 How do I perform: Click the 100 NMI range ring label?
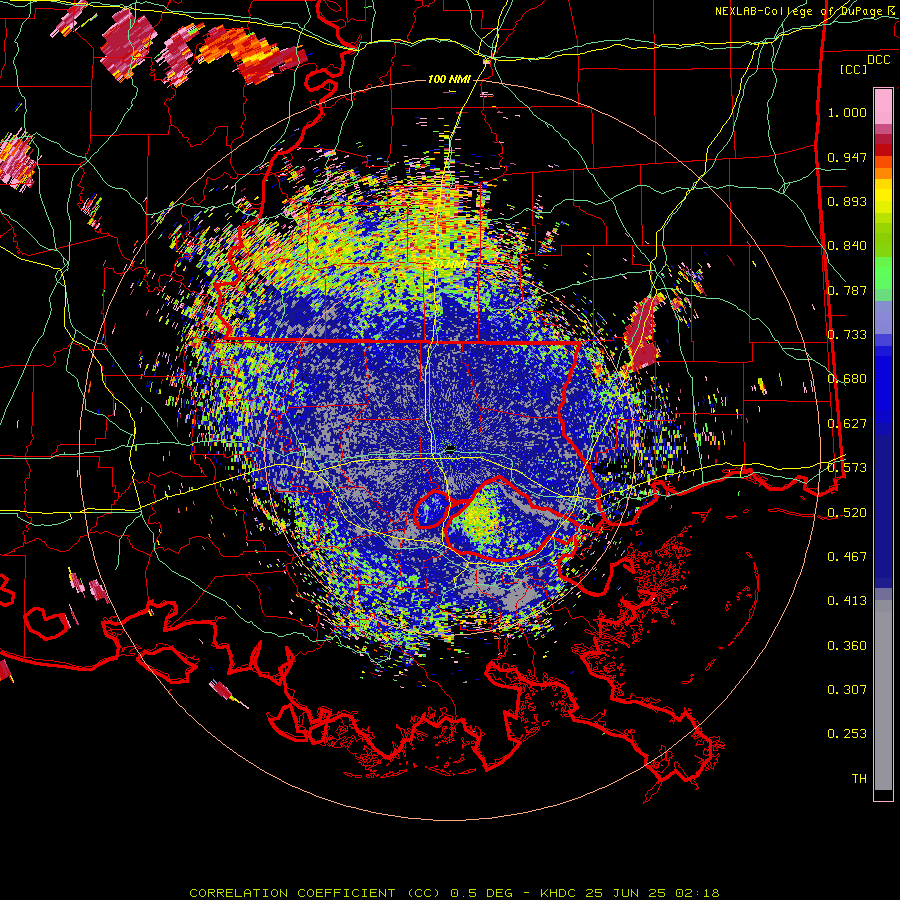pyautogui.click(x=449, y=79)
